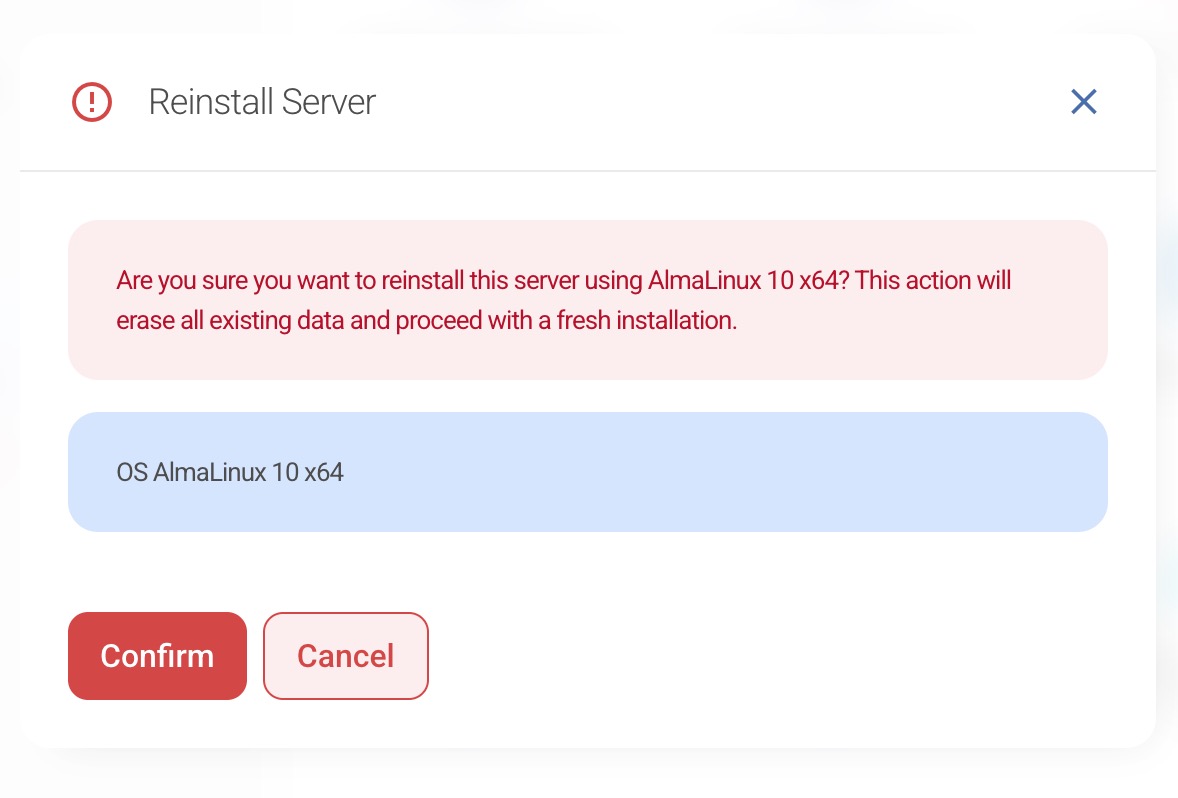Confirm the server reinstall
Screen dimensions: 1178x798
click(157, 656)
